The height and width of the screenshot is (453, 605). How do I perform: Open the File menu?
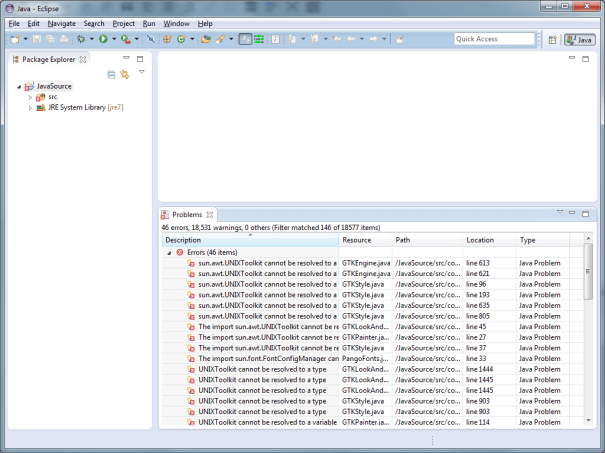14,24
